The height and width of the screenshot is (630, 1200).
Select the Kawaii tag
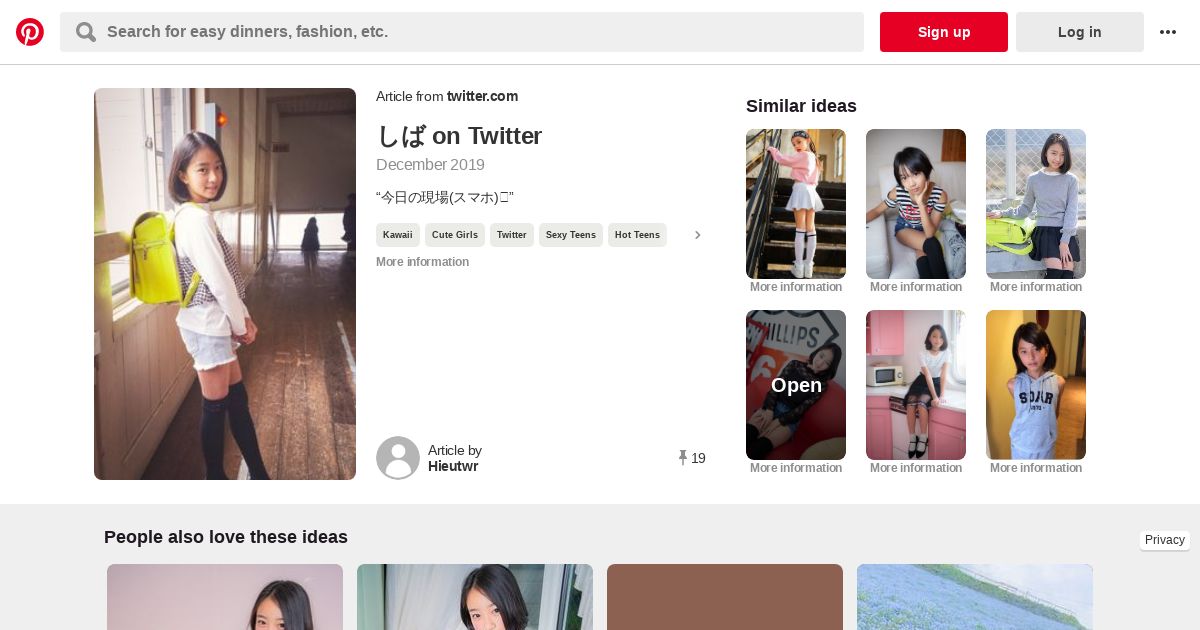tap(398, 235)
